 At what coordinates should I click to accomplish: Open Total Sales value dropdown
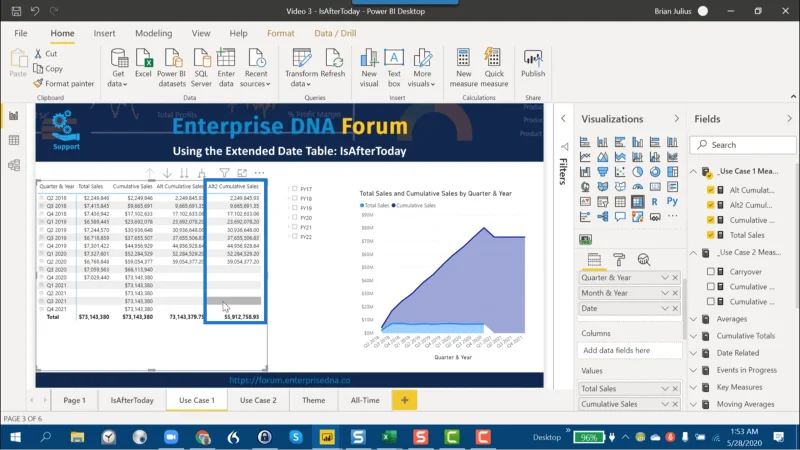(665, 389)
